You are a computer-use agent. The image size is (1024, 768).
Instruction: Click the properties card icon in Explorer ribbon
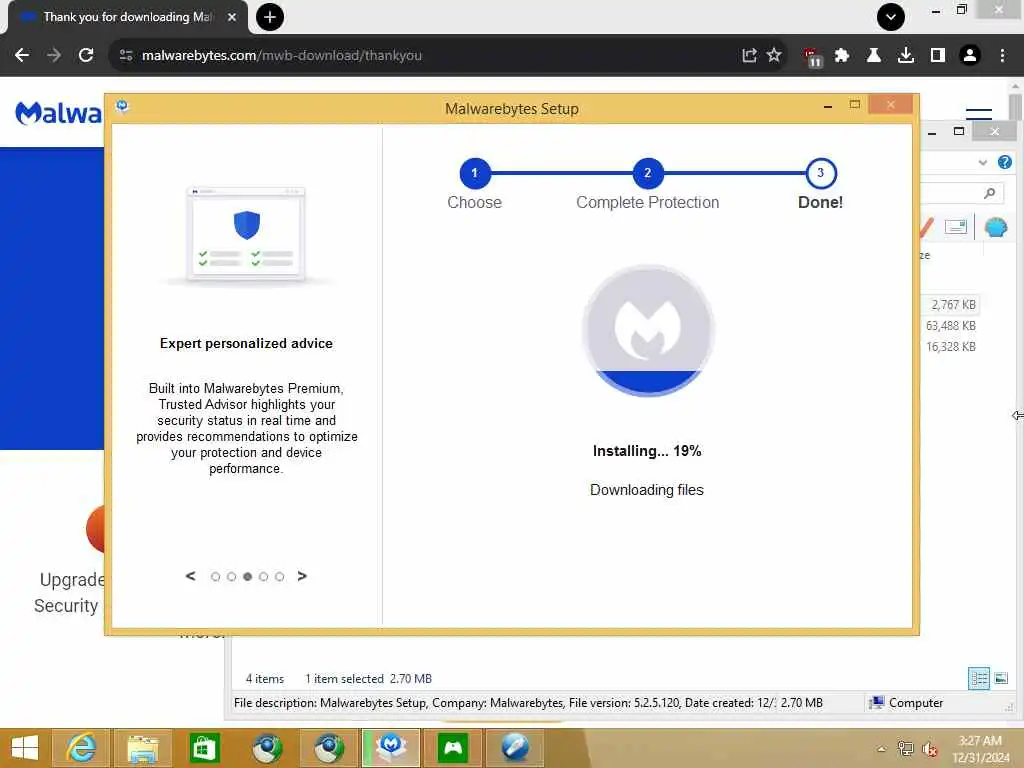click(955, 227)
